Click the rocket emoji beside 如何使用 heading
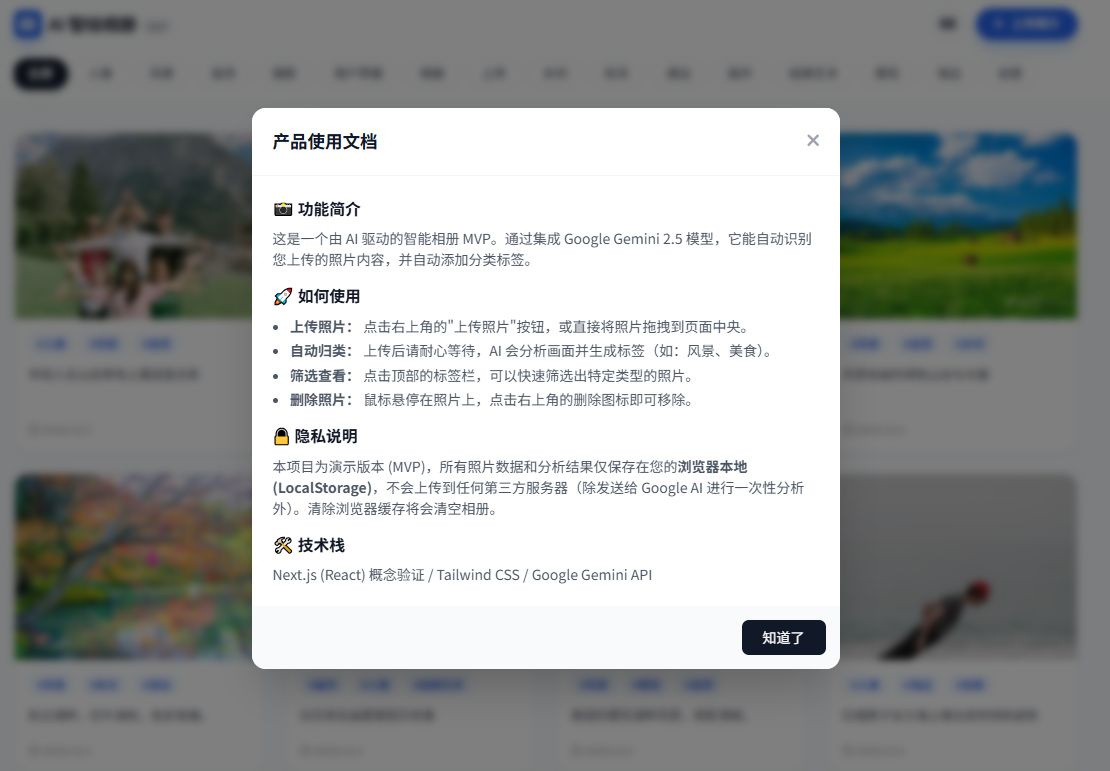 pos(282,296)
